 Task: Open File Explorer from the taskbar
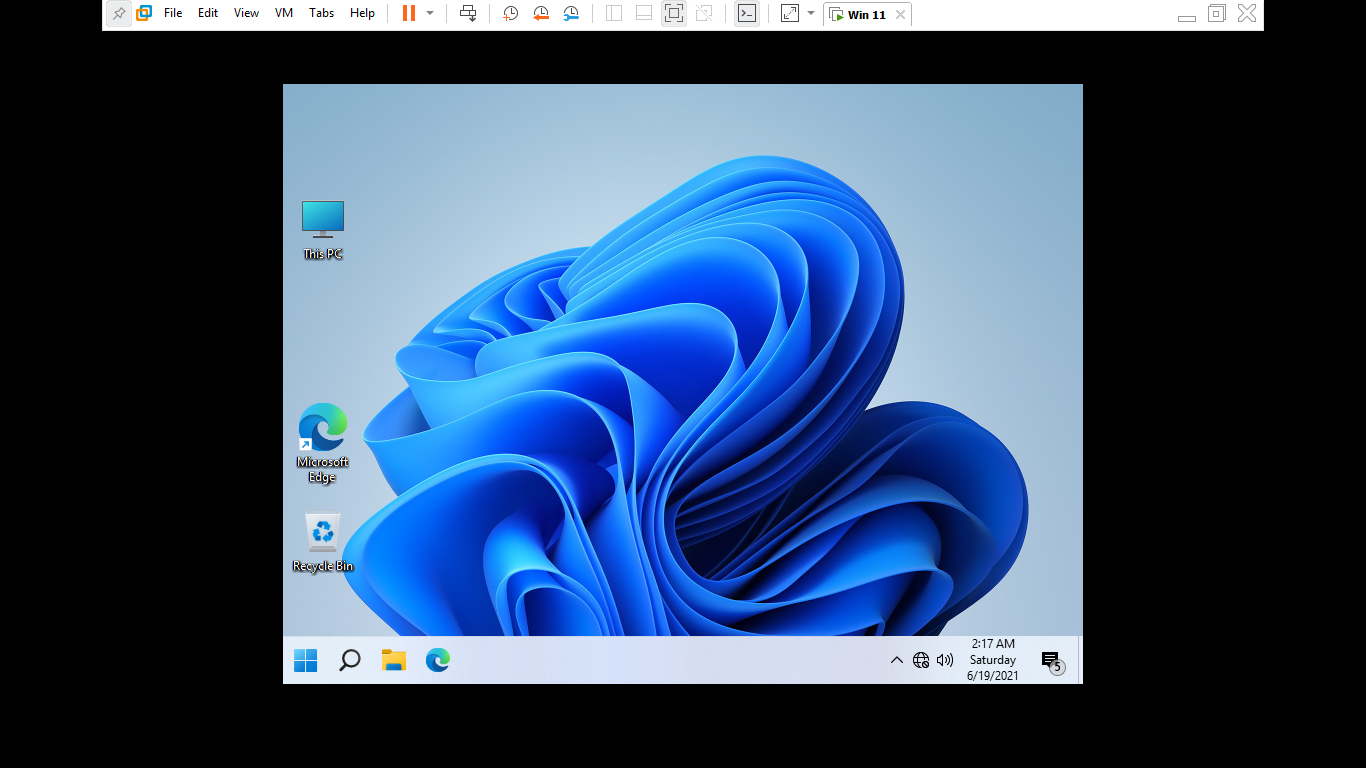[394, 660]
